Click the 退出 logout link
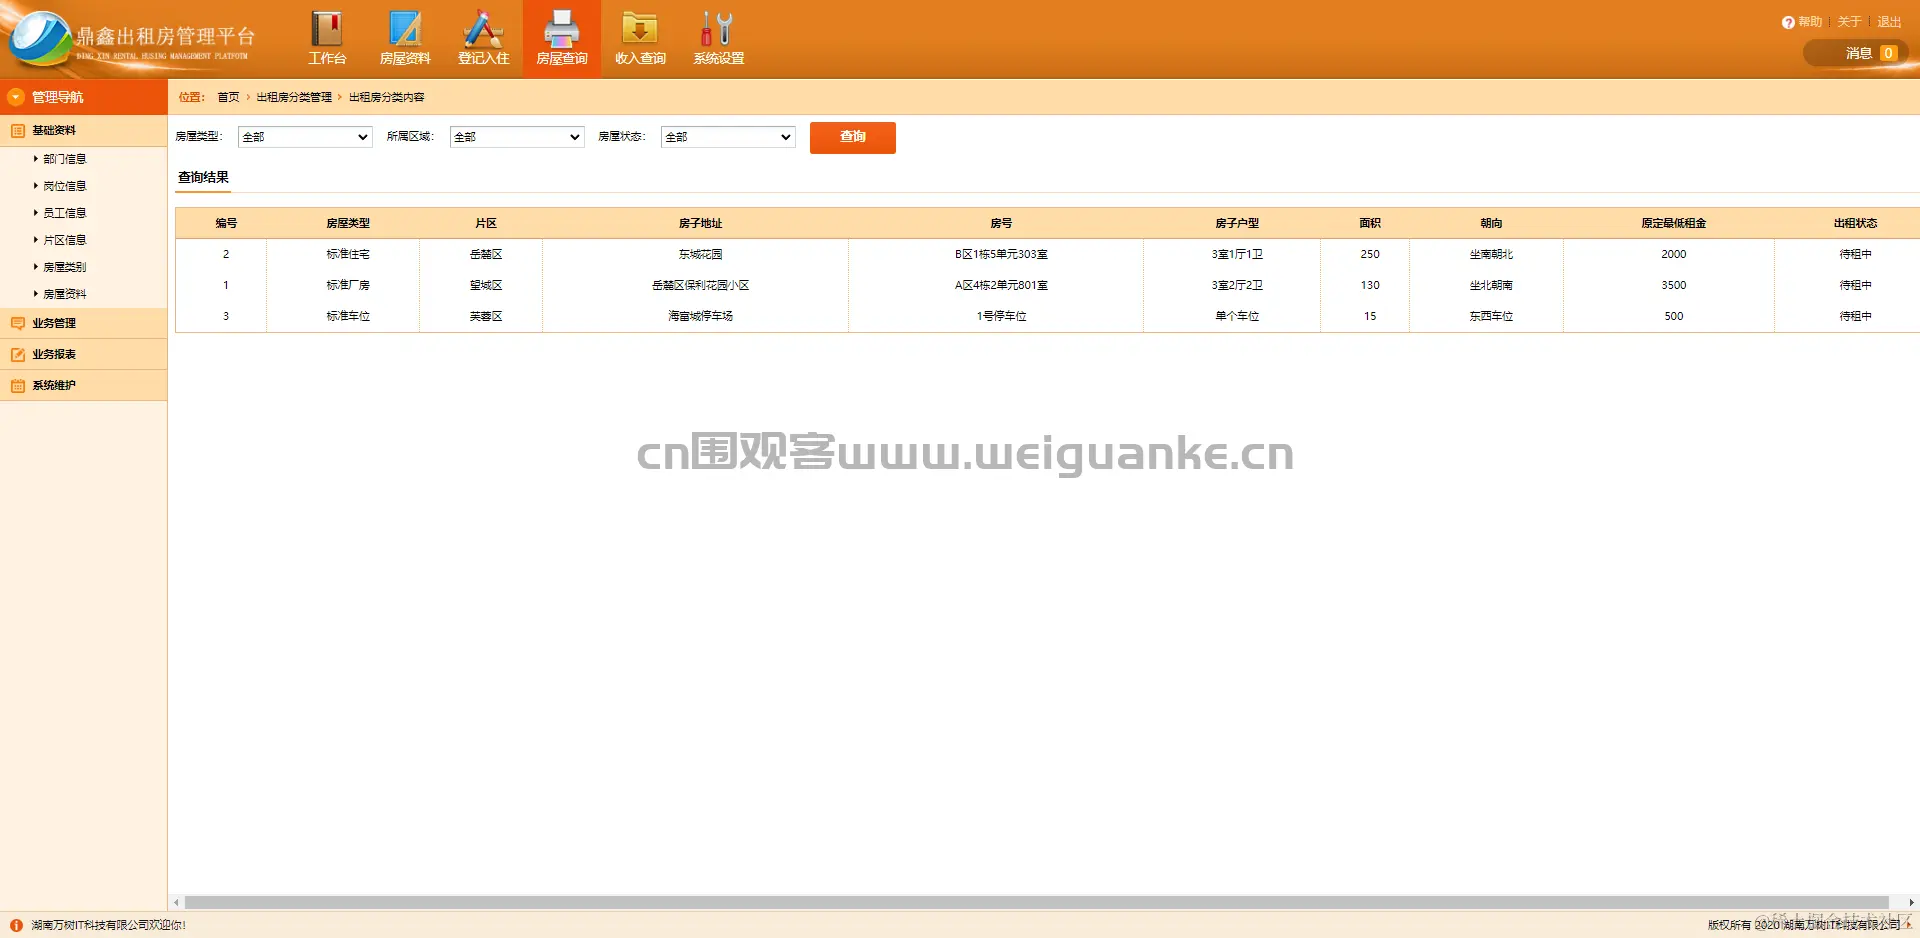The height and width of the screenshot is (938, 1920). point(1889,22)
